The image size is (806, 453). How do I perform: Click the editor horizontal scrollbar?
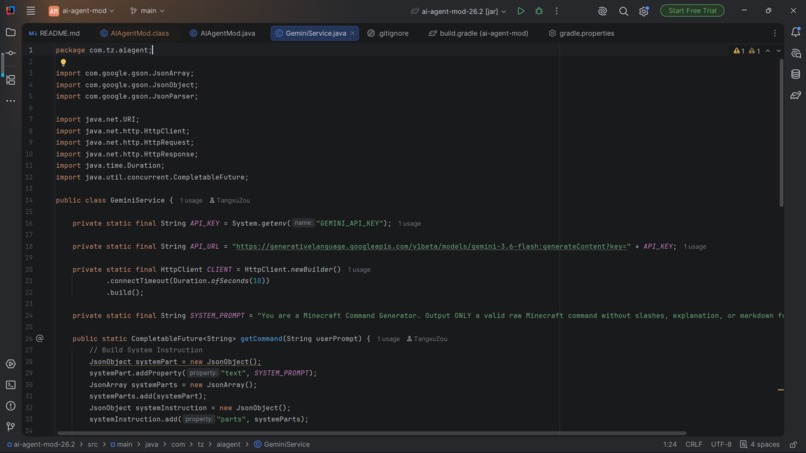(x=371, y=433)
